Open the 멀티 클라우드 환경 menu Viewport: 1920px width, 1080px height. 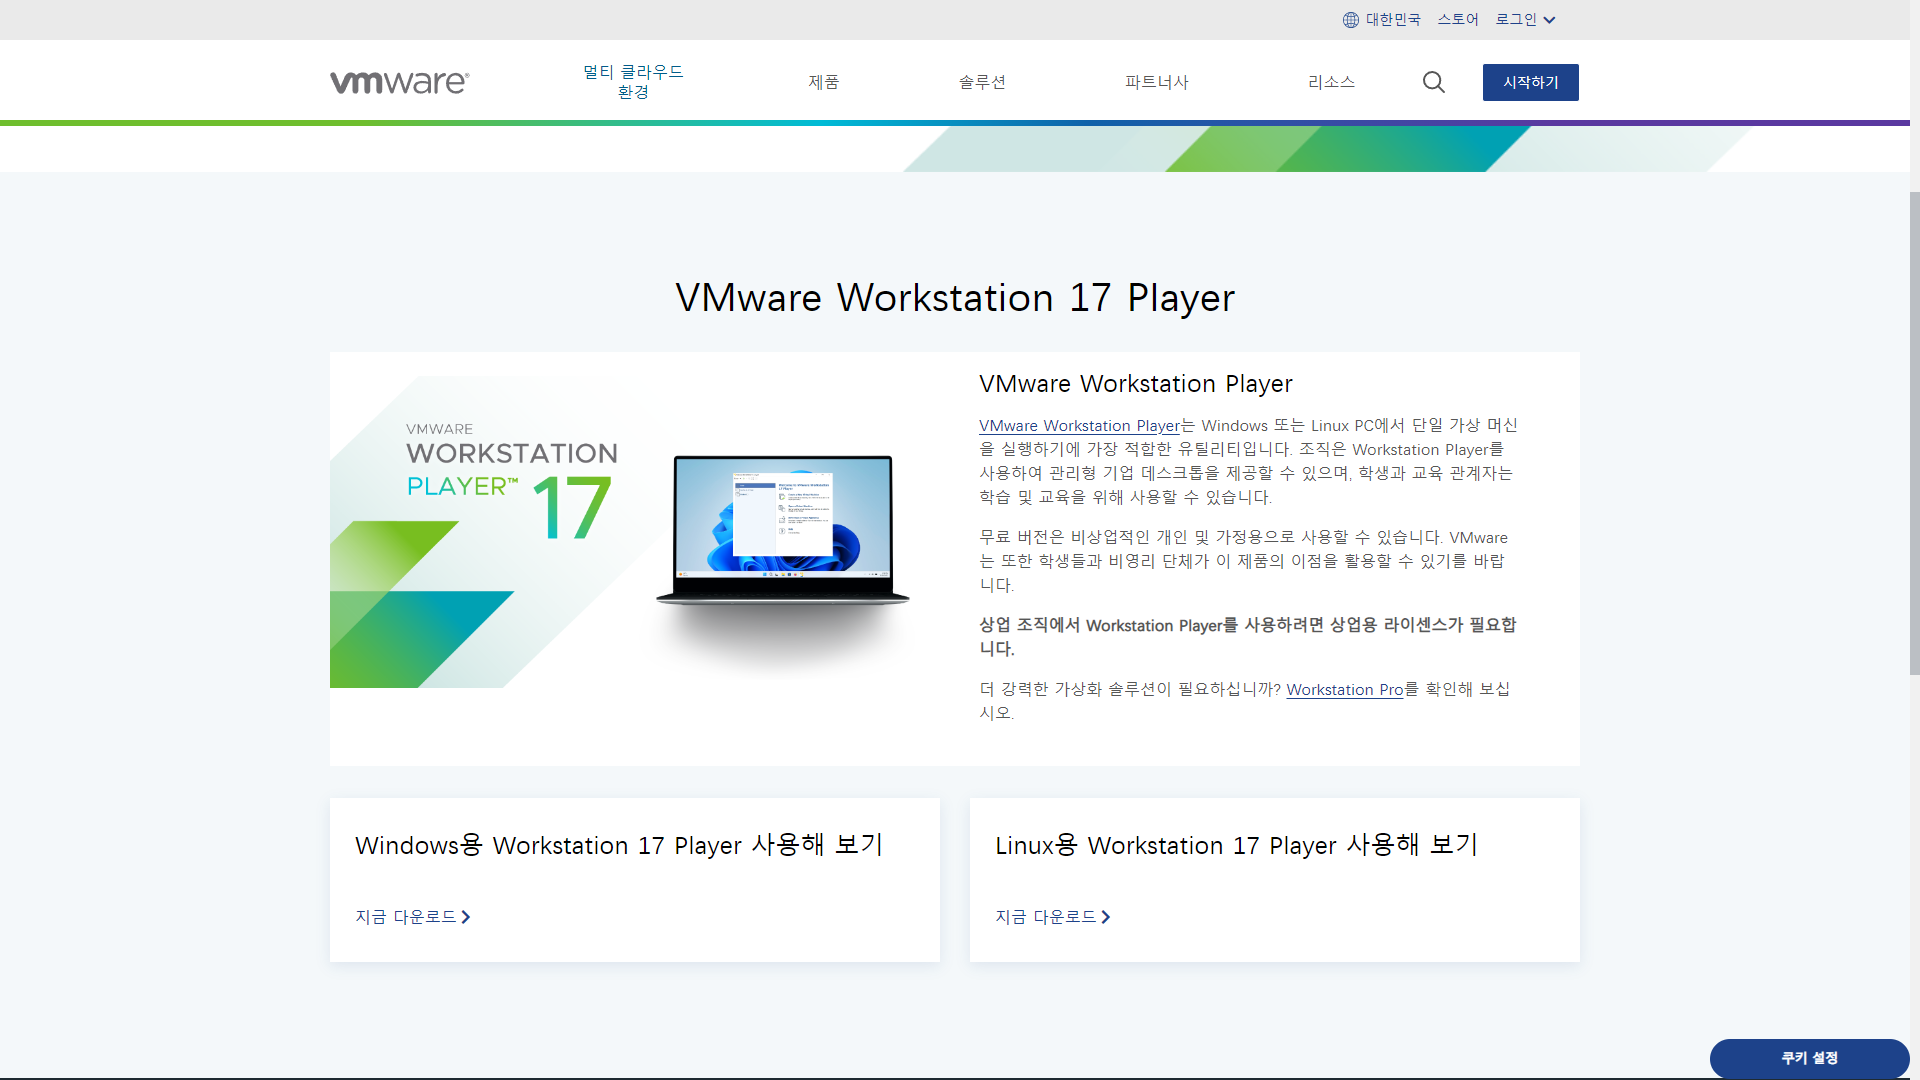coord(633,82)
